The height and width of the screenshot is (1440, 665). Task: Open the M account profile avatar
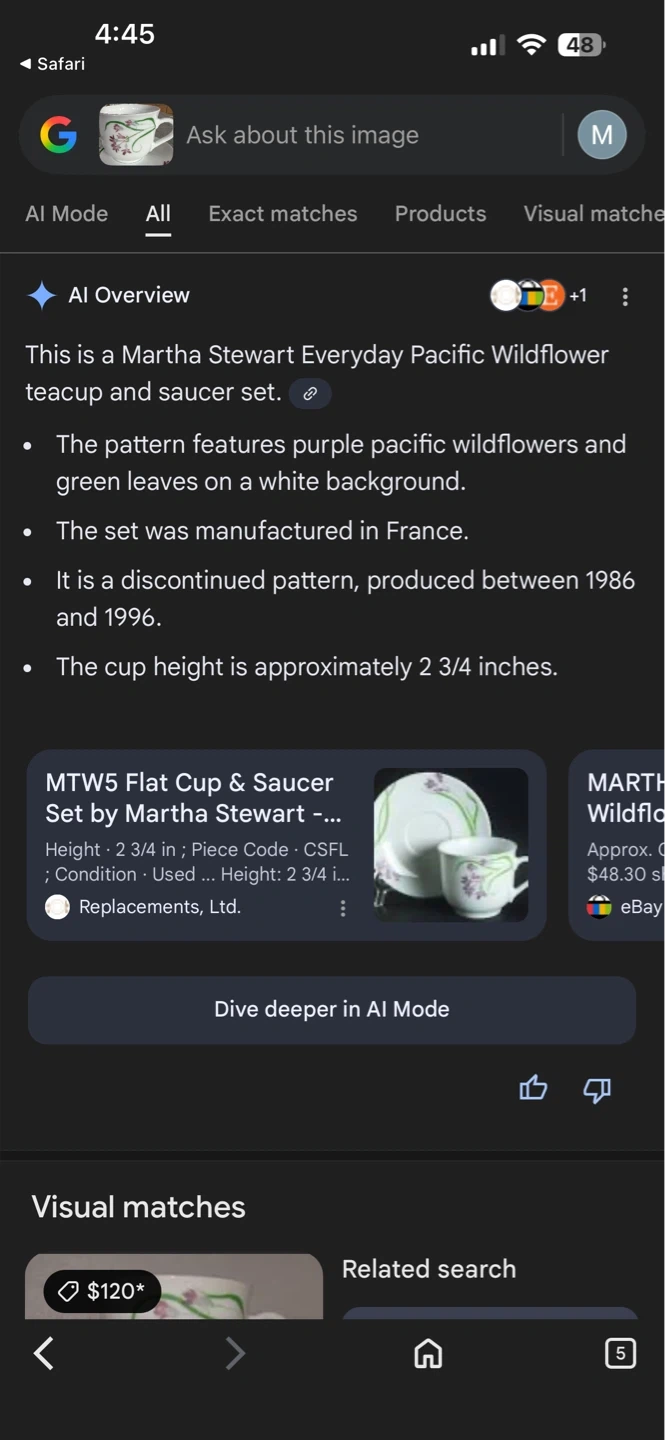point(602,135)
